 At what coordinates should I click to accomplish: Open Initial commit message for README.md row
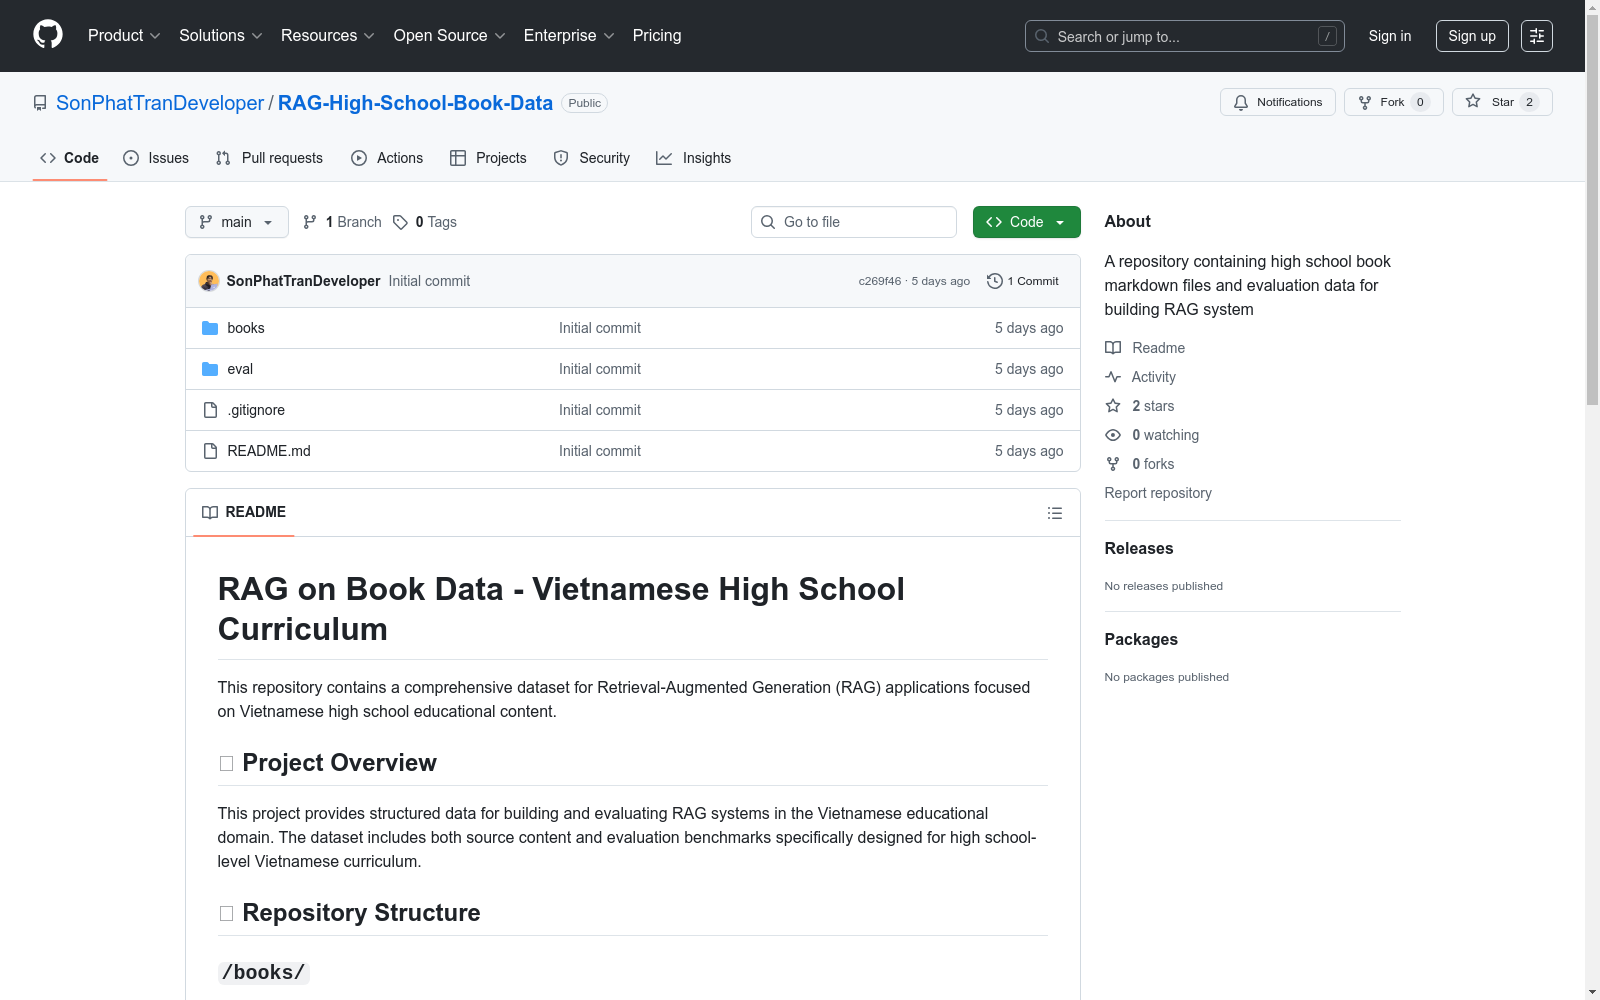(x=600, y=451)
